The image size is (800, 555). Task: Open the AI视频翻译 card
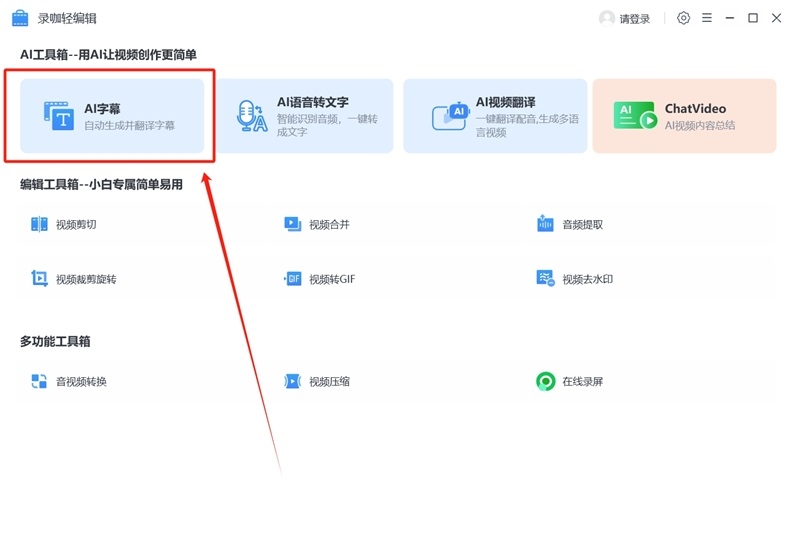(x=495, y=116)
